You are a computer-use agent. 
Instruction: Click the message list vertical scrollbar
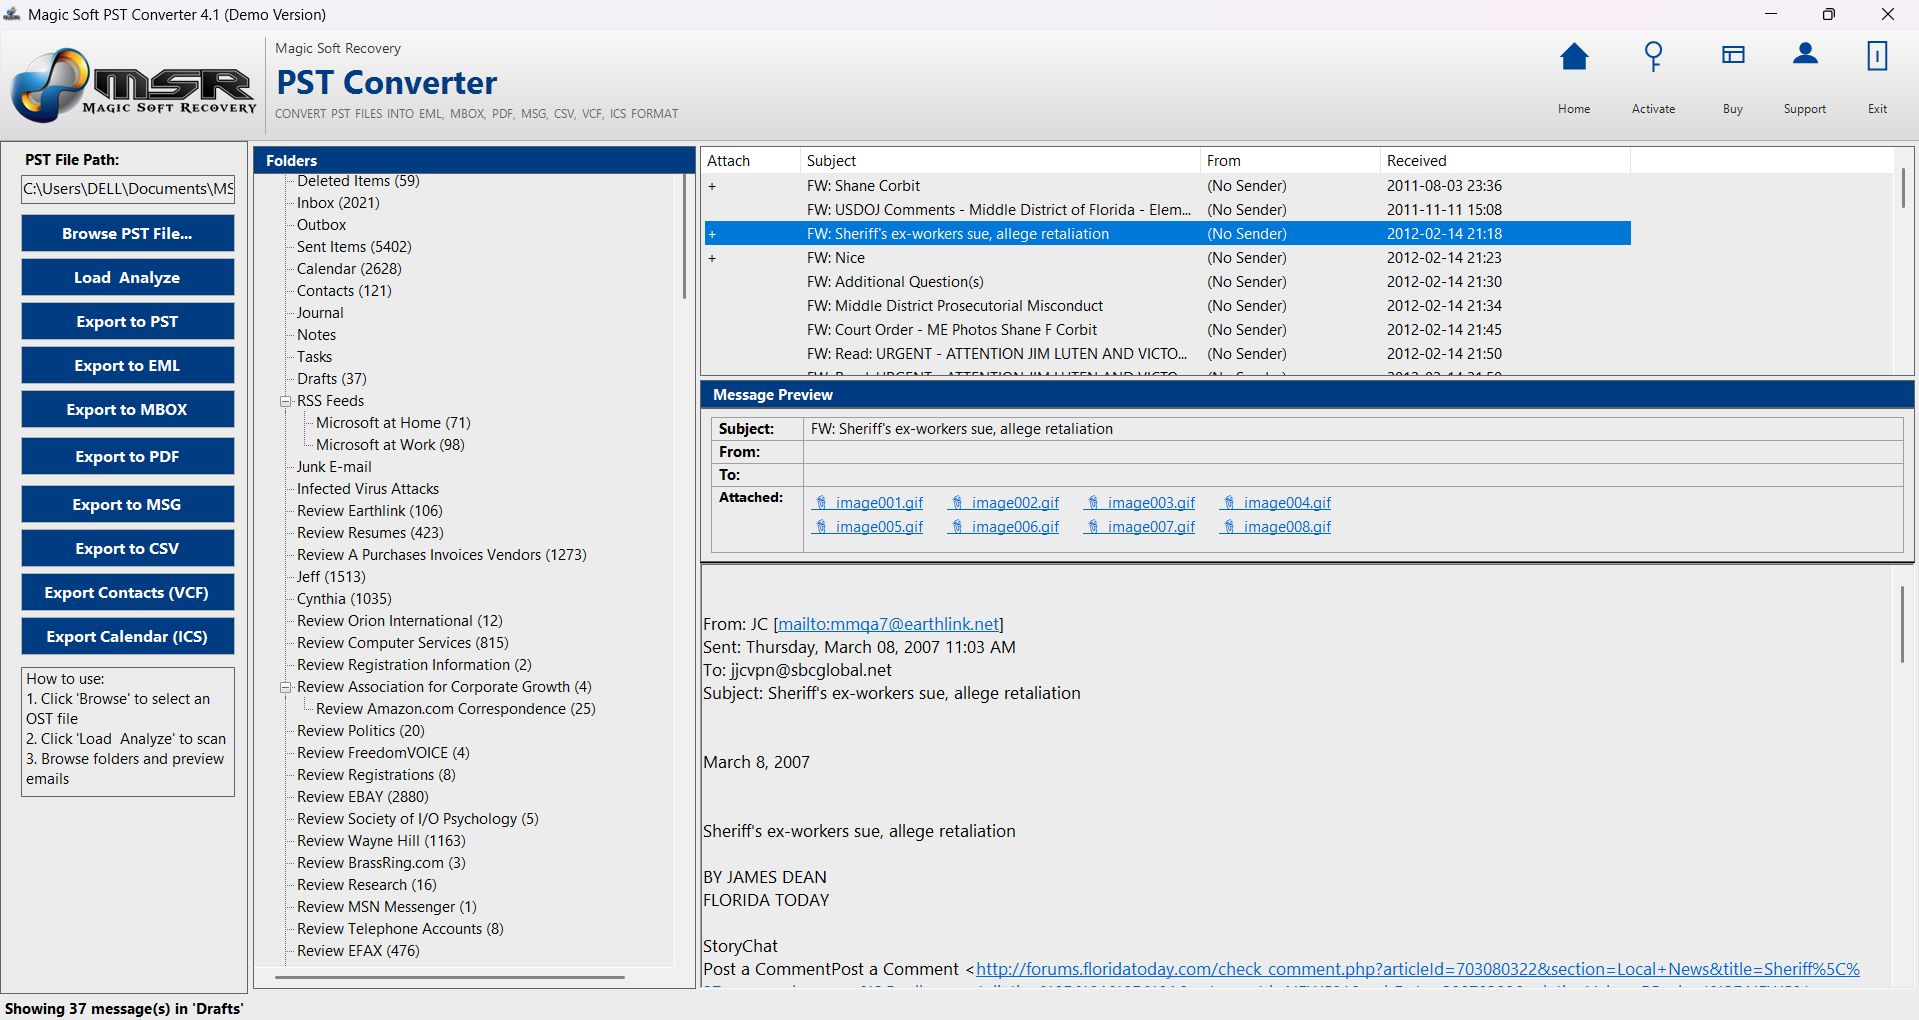coord(1903,188)
